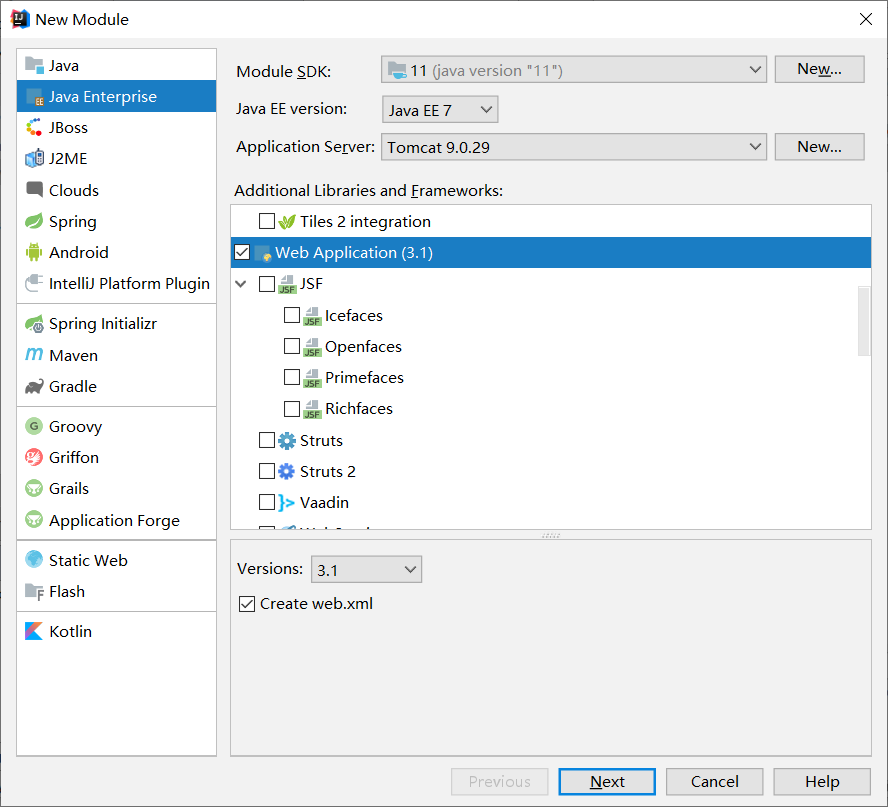Image resolution: width=888 pixels, height=807 pixels.
Task: Click the Next button
Action: tap(607, 782)
